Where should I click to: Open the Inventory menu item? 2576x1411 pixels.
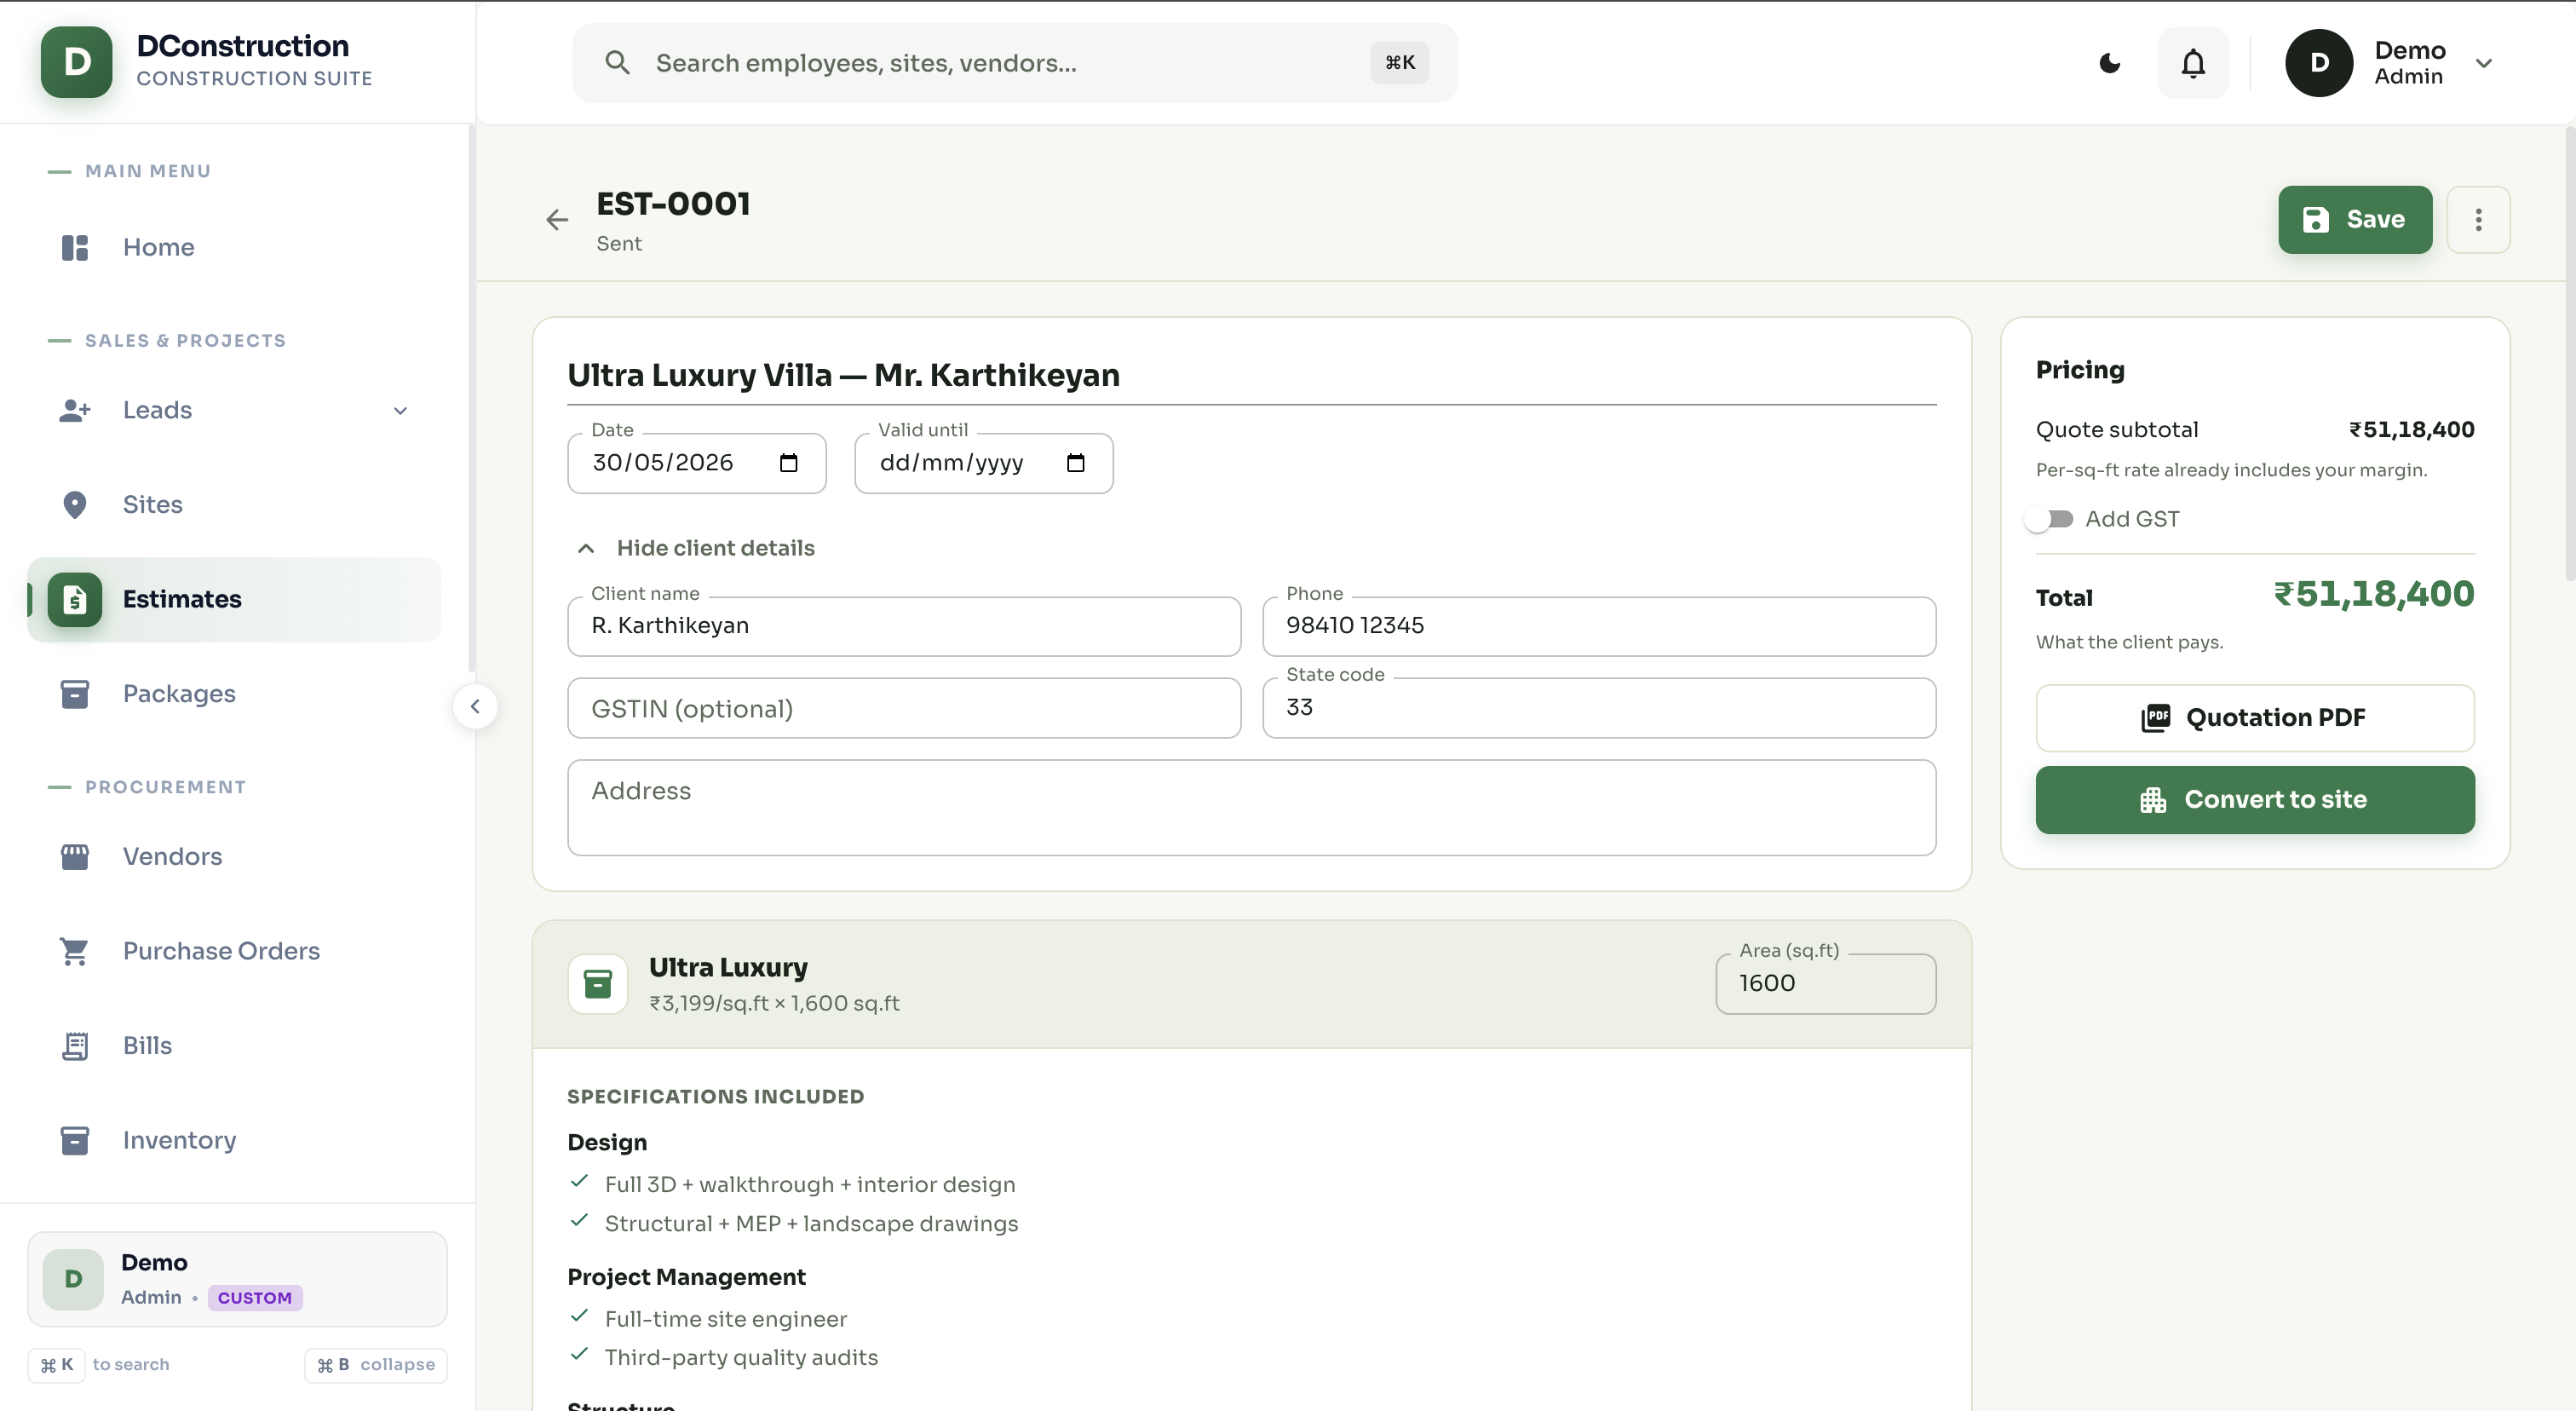point(234,1140)
